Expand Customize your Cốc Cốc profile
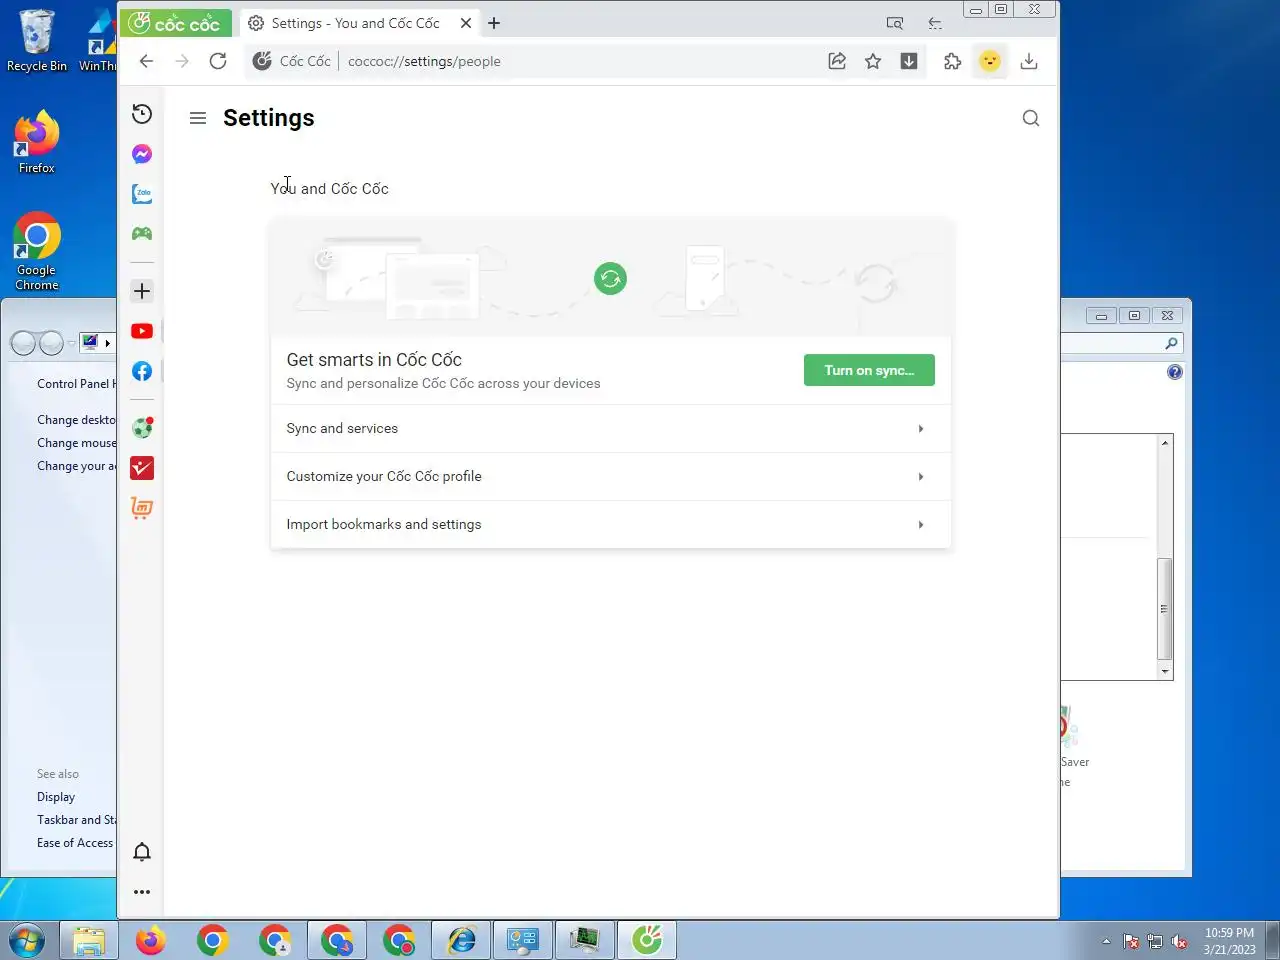 (611, 477)
